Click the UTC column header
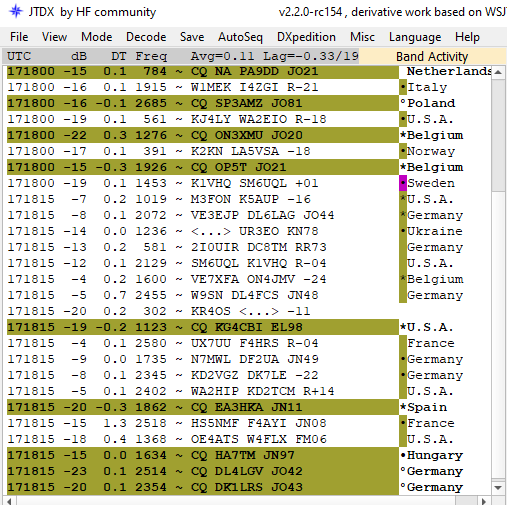The width and height of the screenshot is (507, 505). pos(19,56)
